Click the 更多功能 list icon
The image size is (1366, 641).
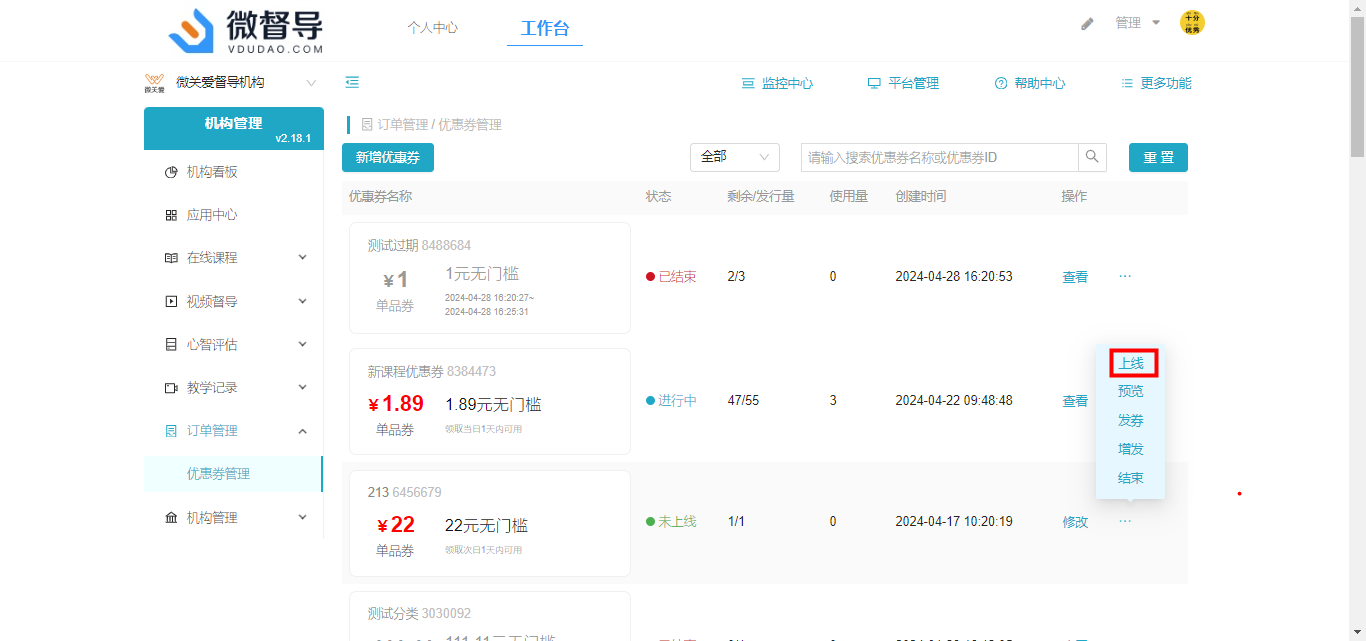[1127, 84]
